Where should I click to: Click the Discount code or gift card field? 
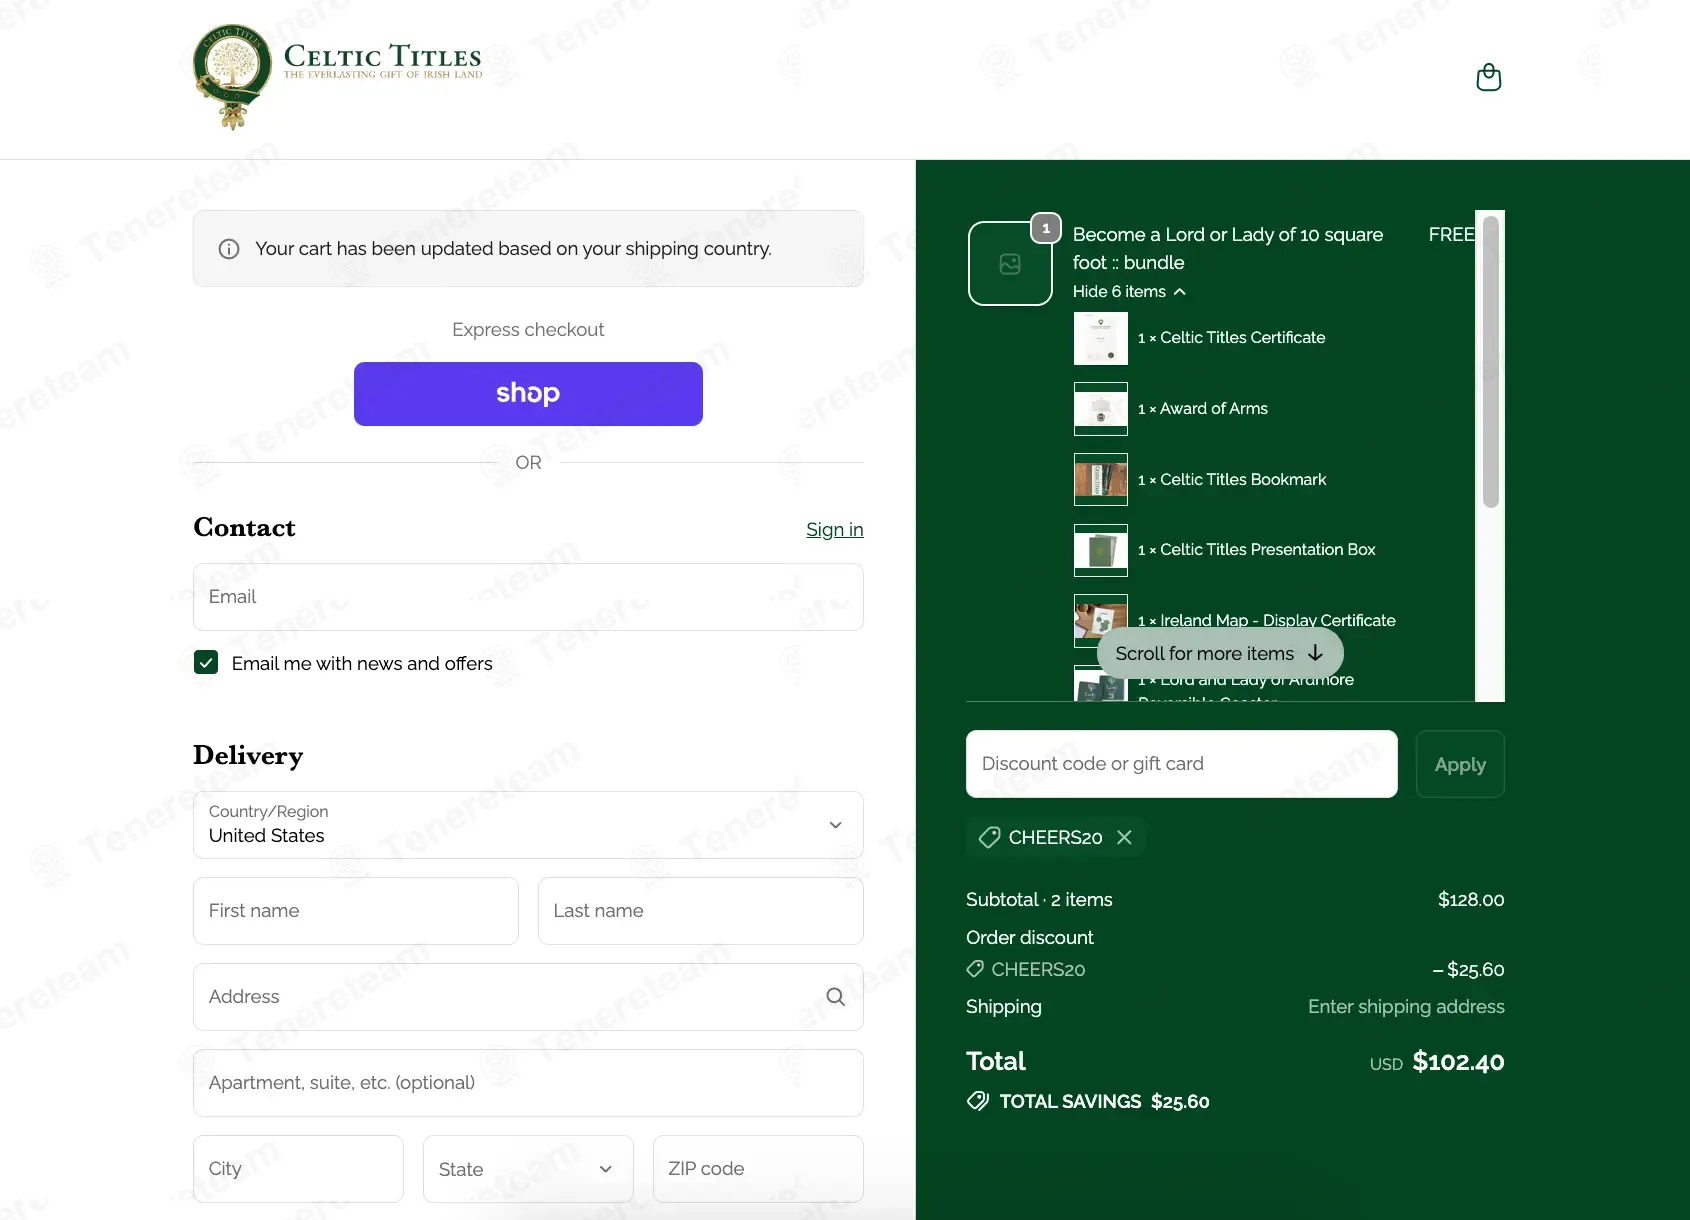[x=1181, y=764]
